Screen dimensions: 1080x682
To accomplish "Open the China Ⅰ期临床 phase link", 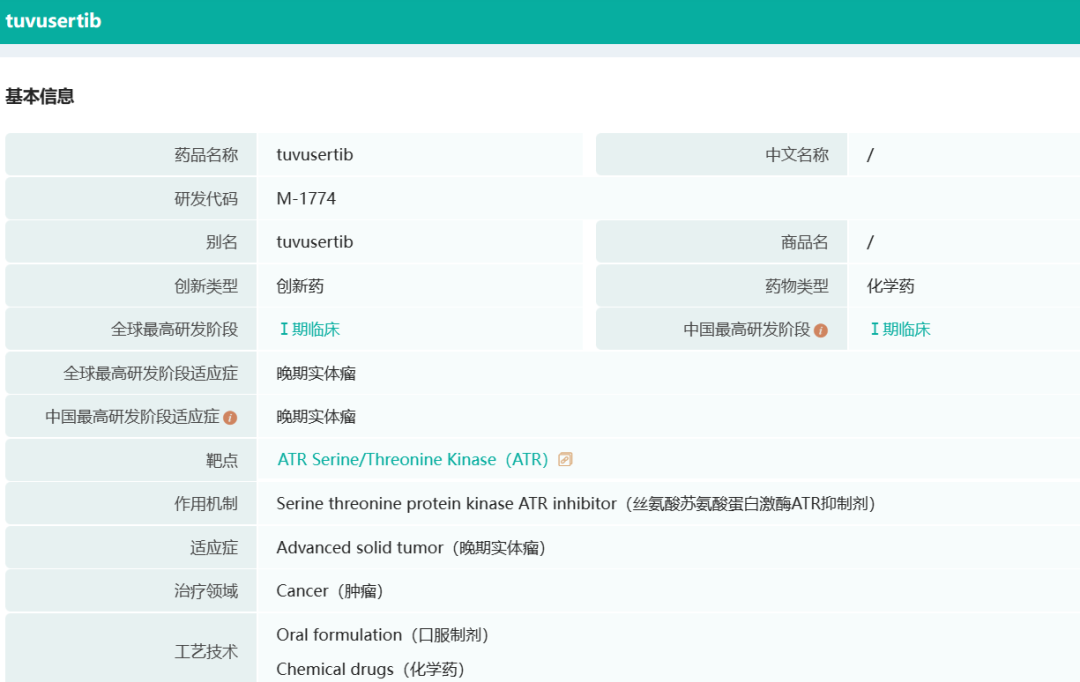I will pos(900,329).
